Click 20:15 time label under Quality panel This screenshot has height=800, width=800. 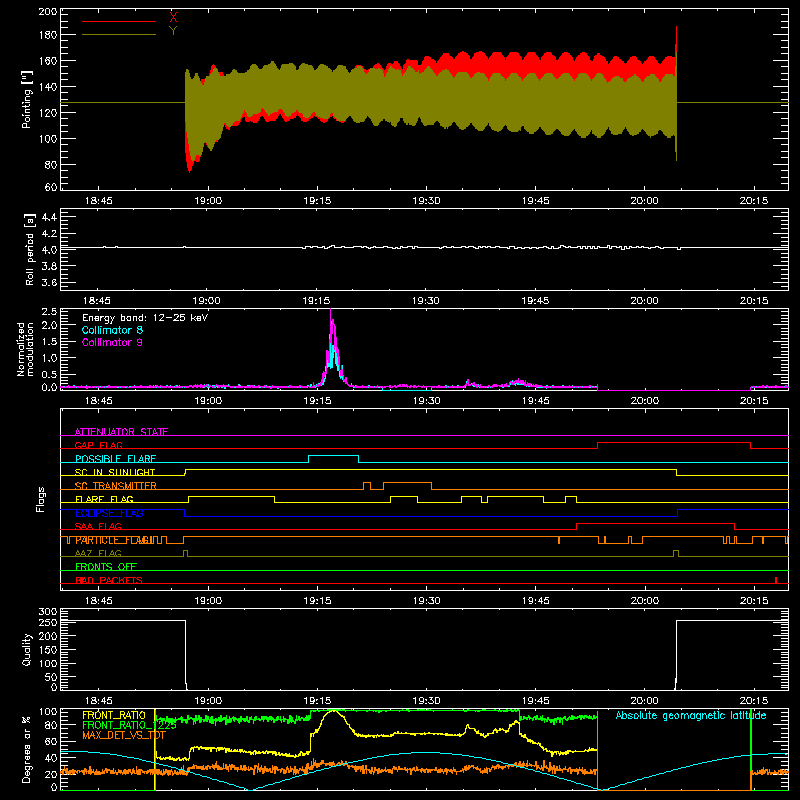coord(754,701)
